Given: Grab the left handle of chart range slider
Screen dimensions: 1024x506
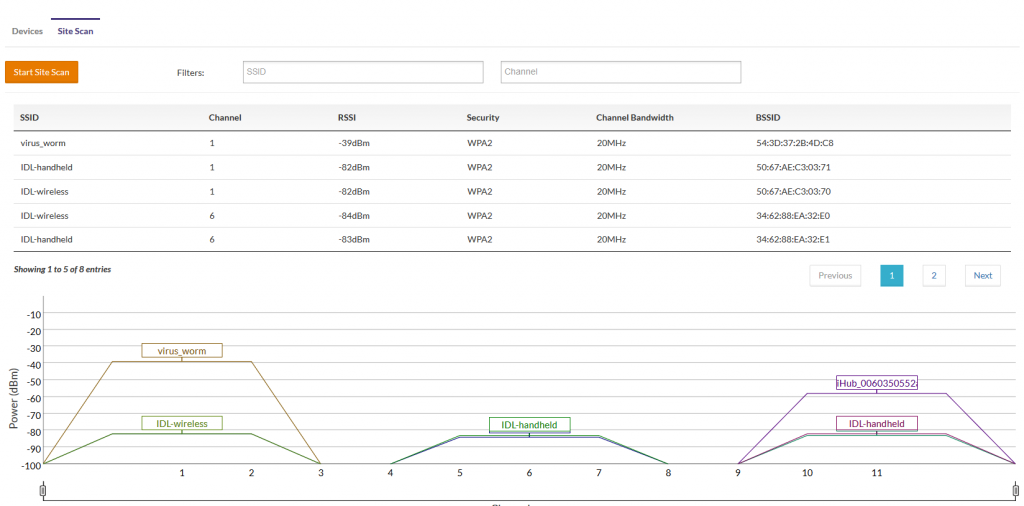Looking at the screenshot, I should pos(43,490).
